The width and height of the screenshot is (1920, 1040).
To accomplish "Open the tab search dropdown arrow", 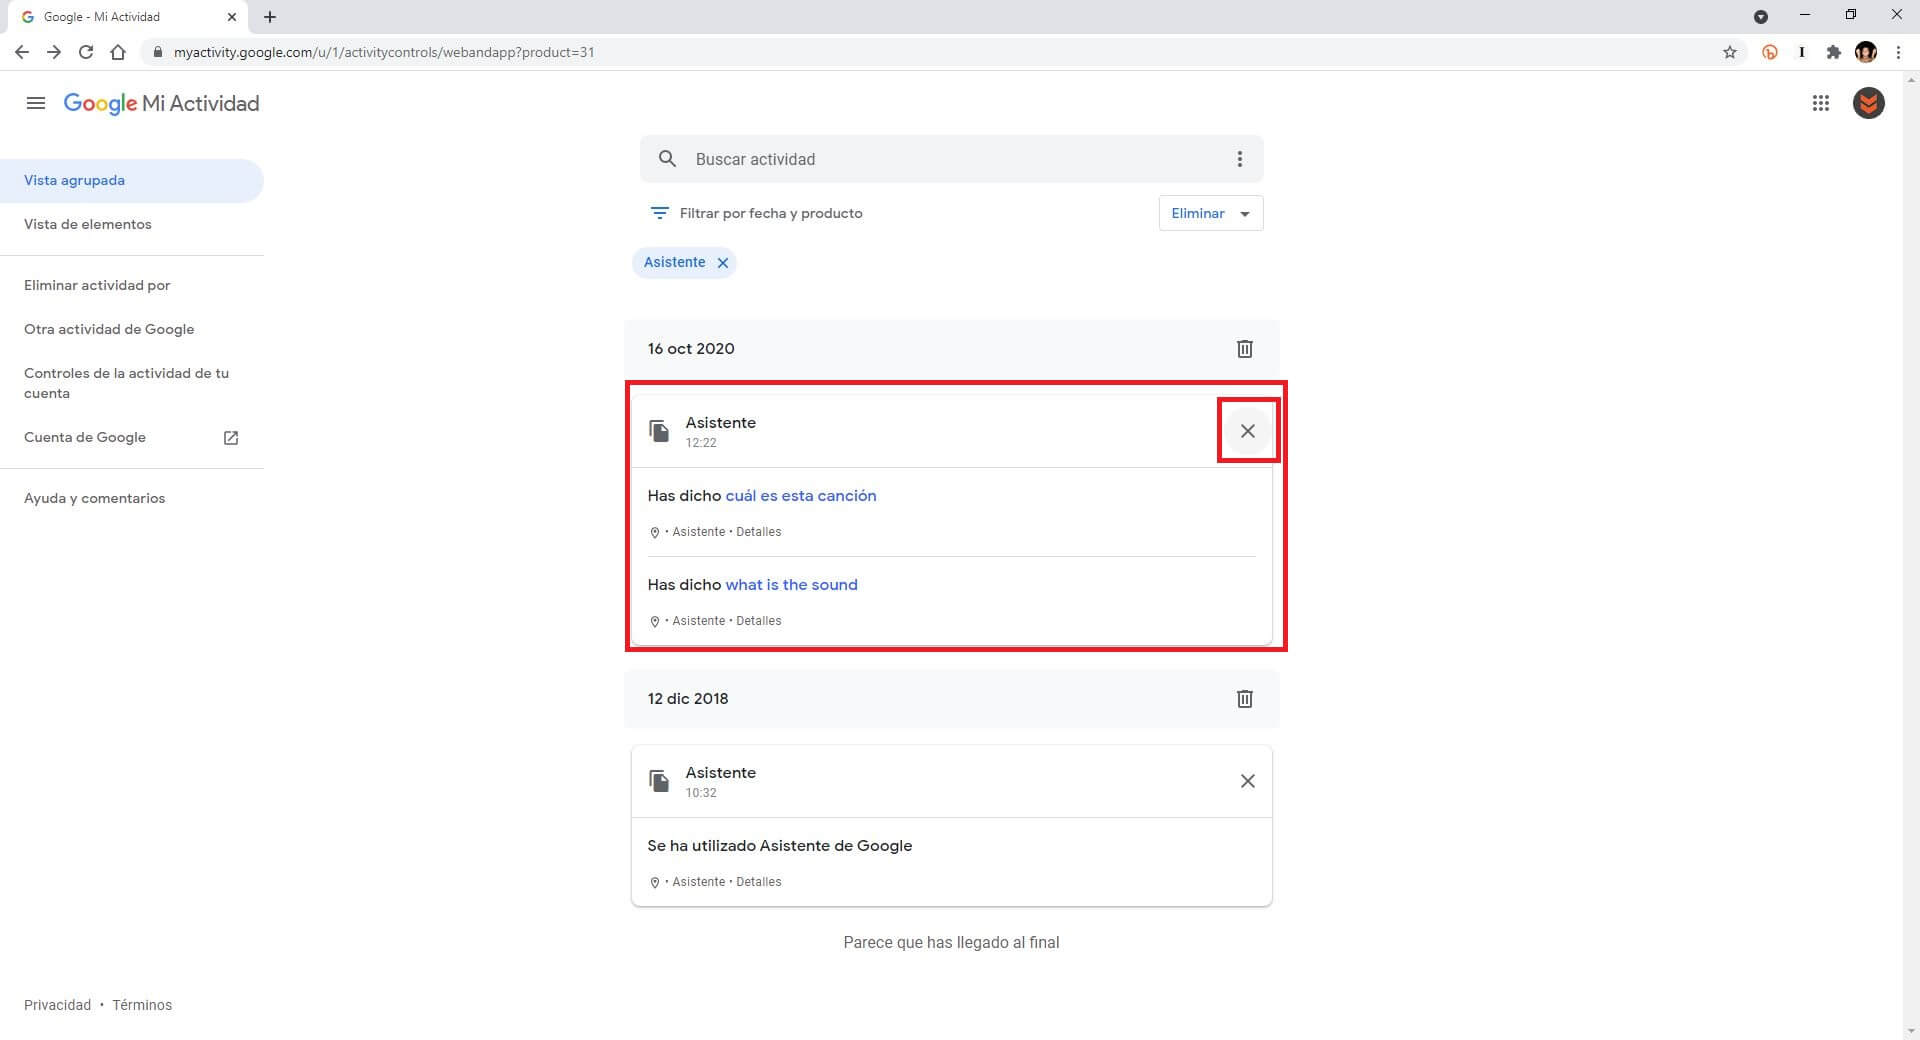I will 1761,17.
